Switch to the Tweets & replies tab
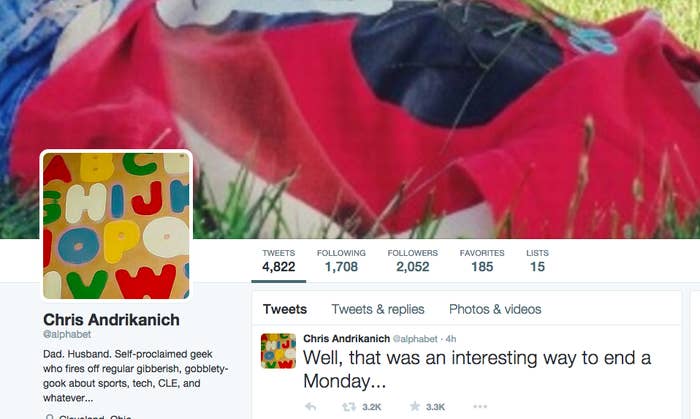700x419 pixels. pos(378,309)
